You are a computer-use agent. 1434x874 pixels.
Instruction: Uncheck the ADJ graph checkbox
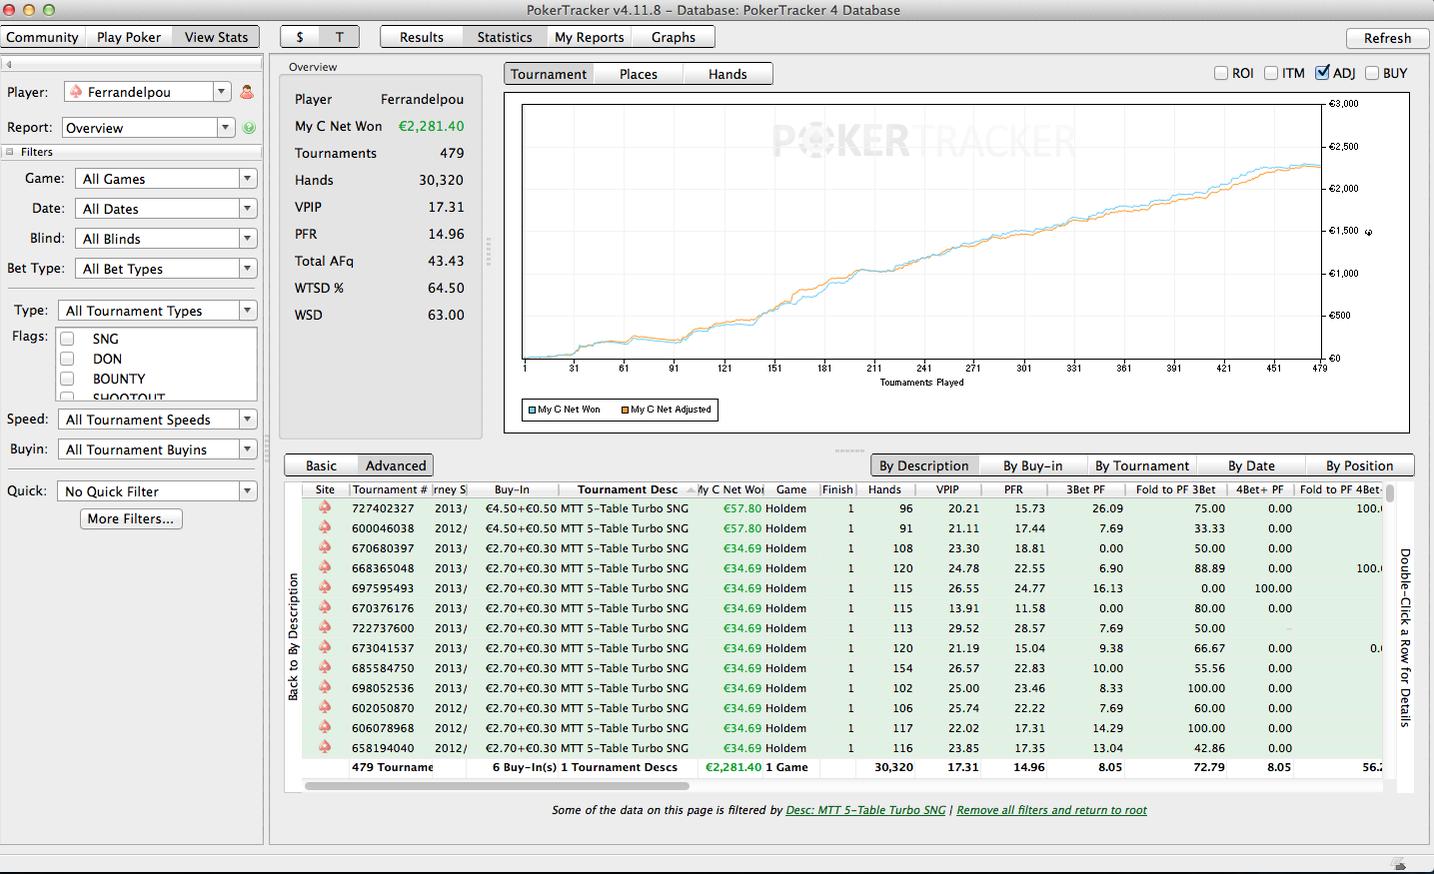click(x=1322, y=73)
